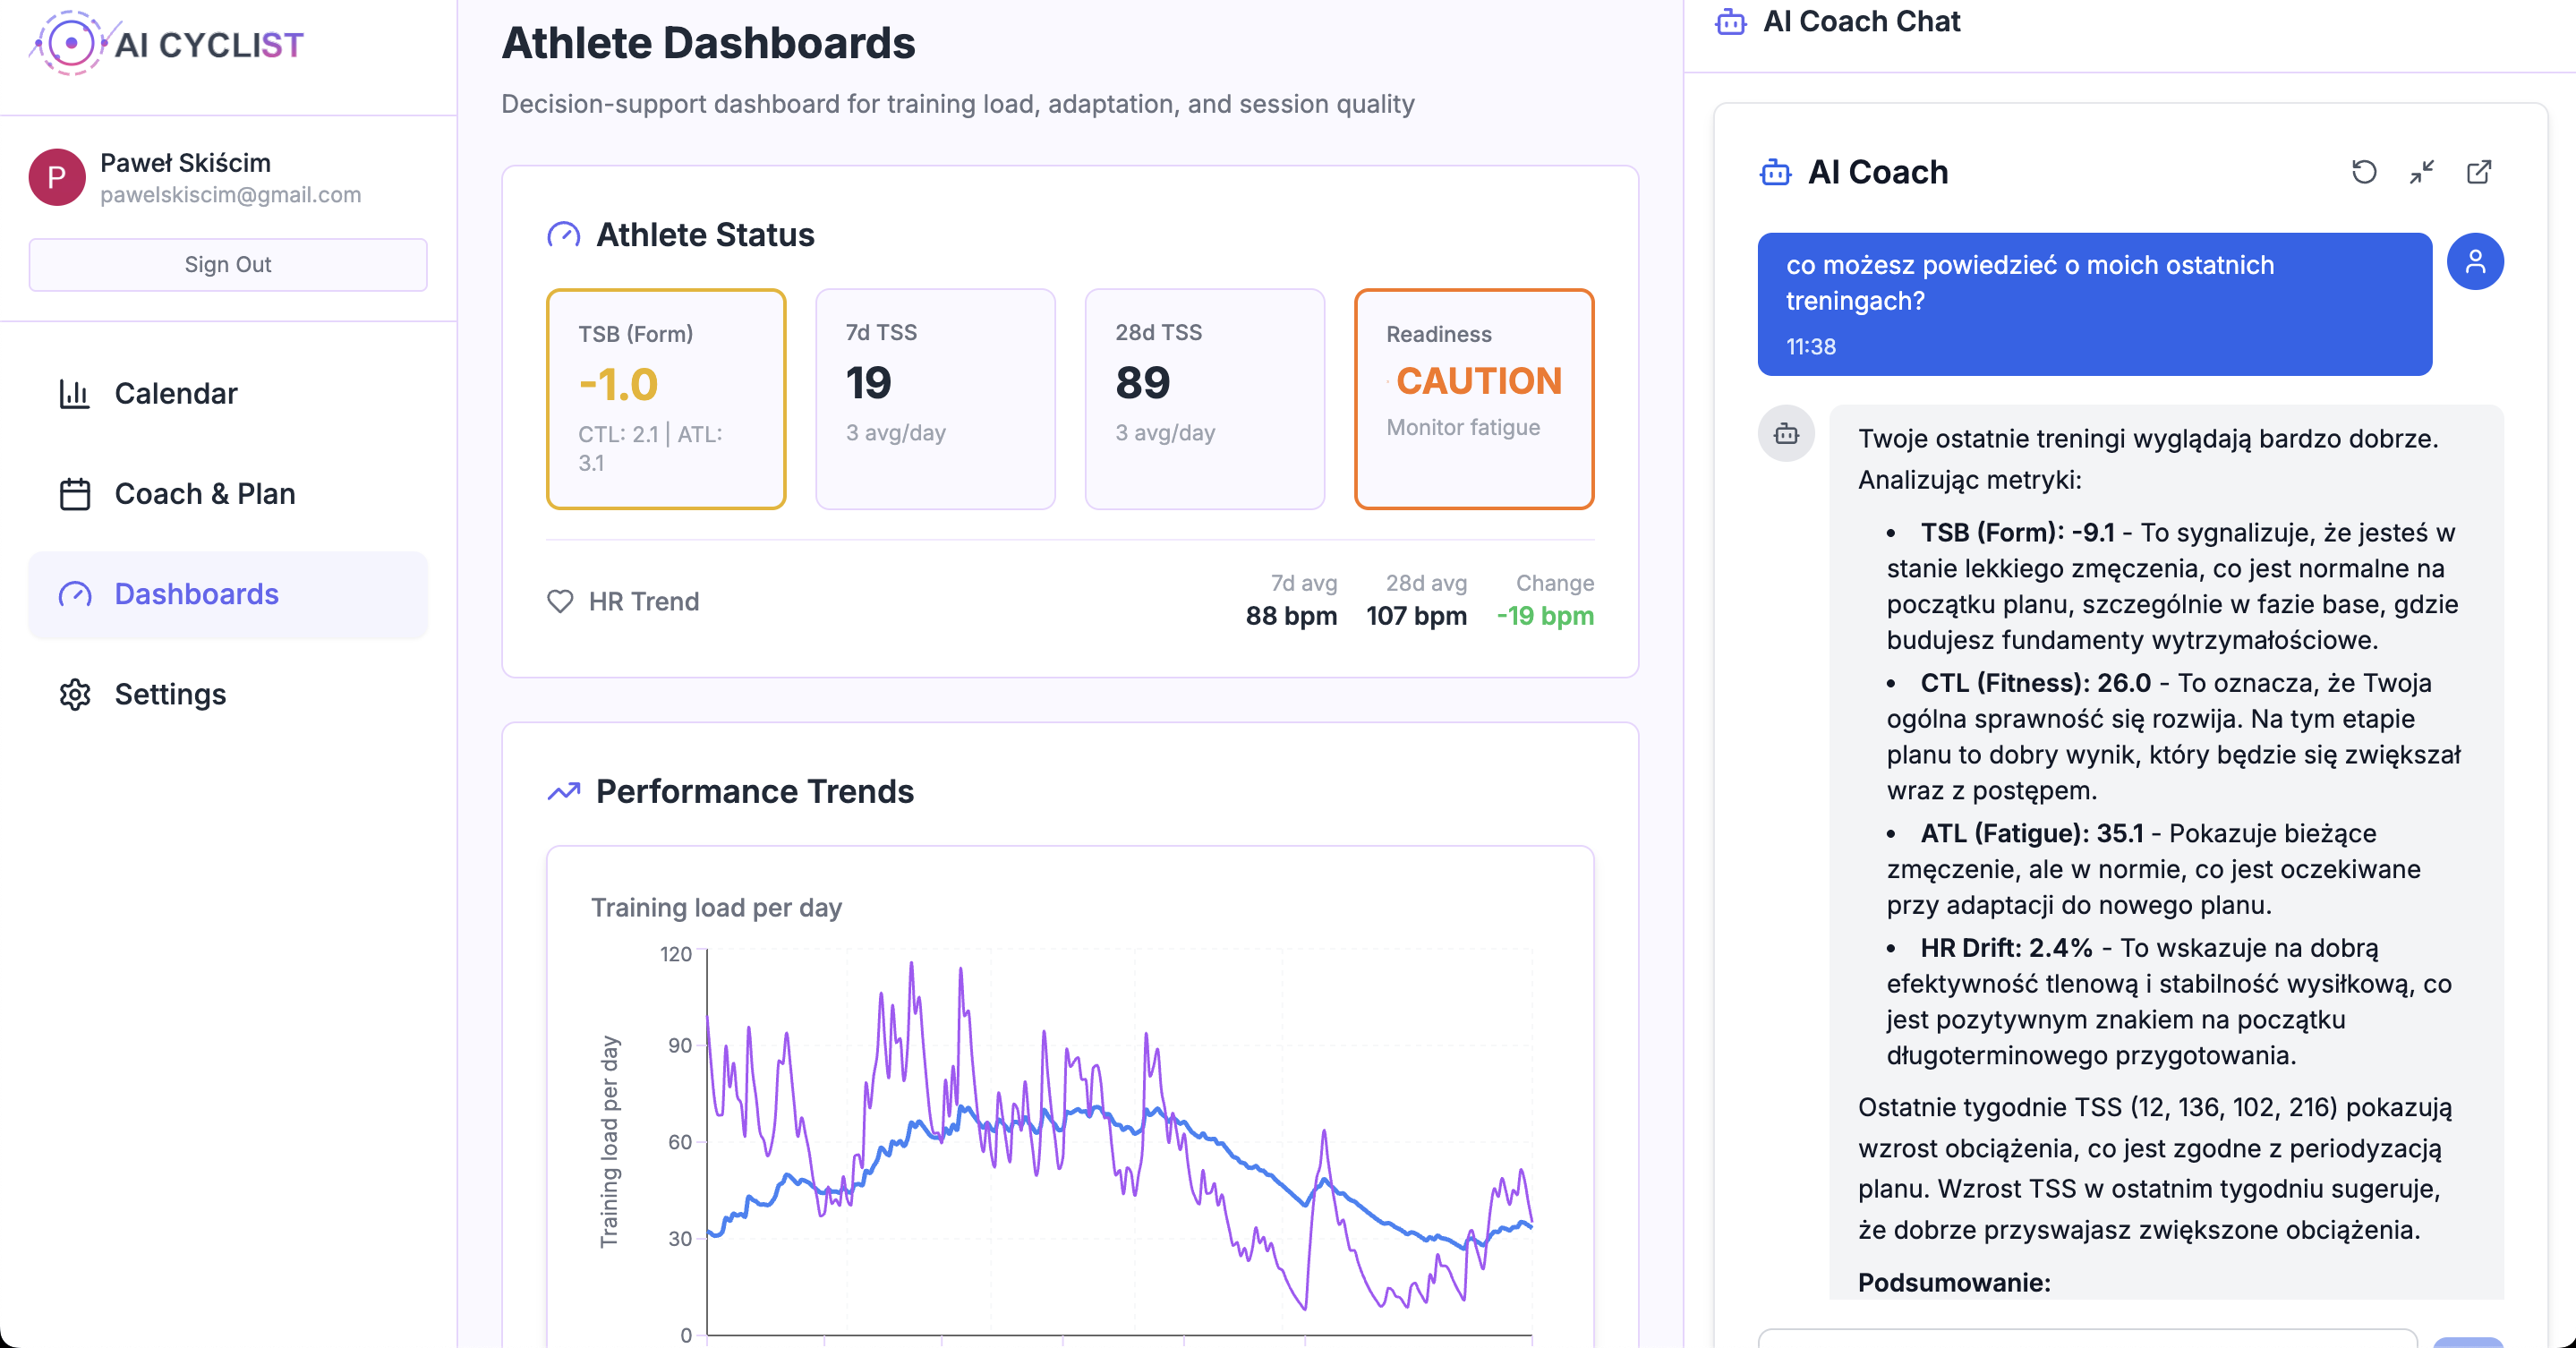Click the gauge icon next to Athlete Status
The width and height of the screenshot is (2576, 1348).
point(564,234)
